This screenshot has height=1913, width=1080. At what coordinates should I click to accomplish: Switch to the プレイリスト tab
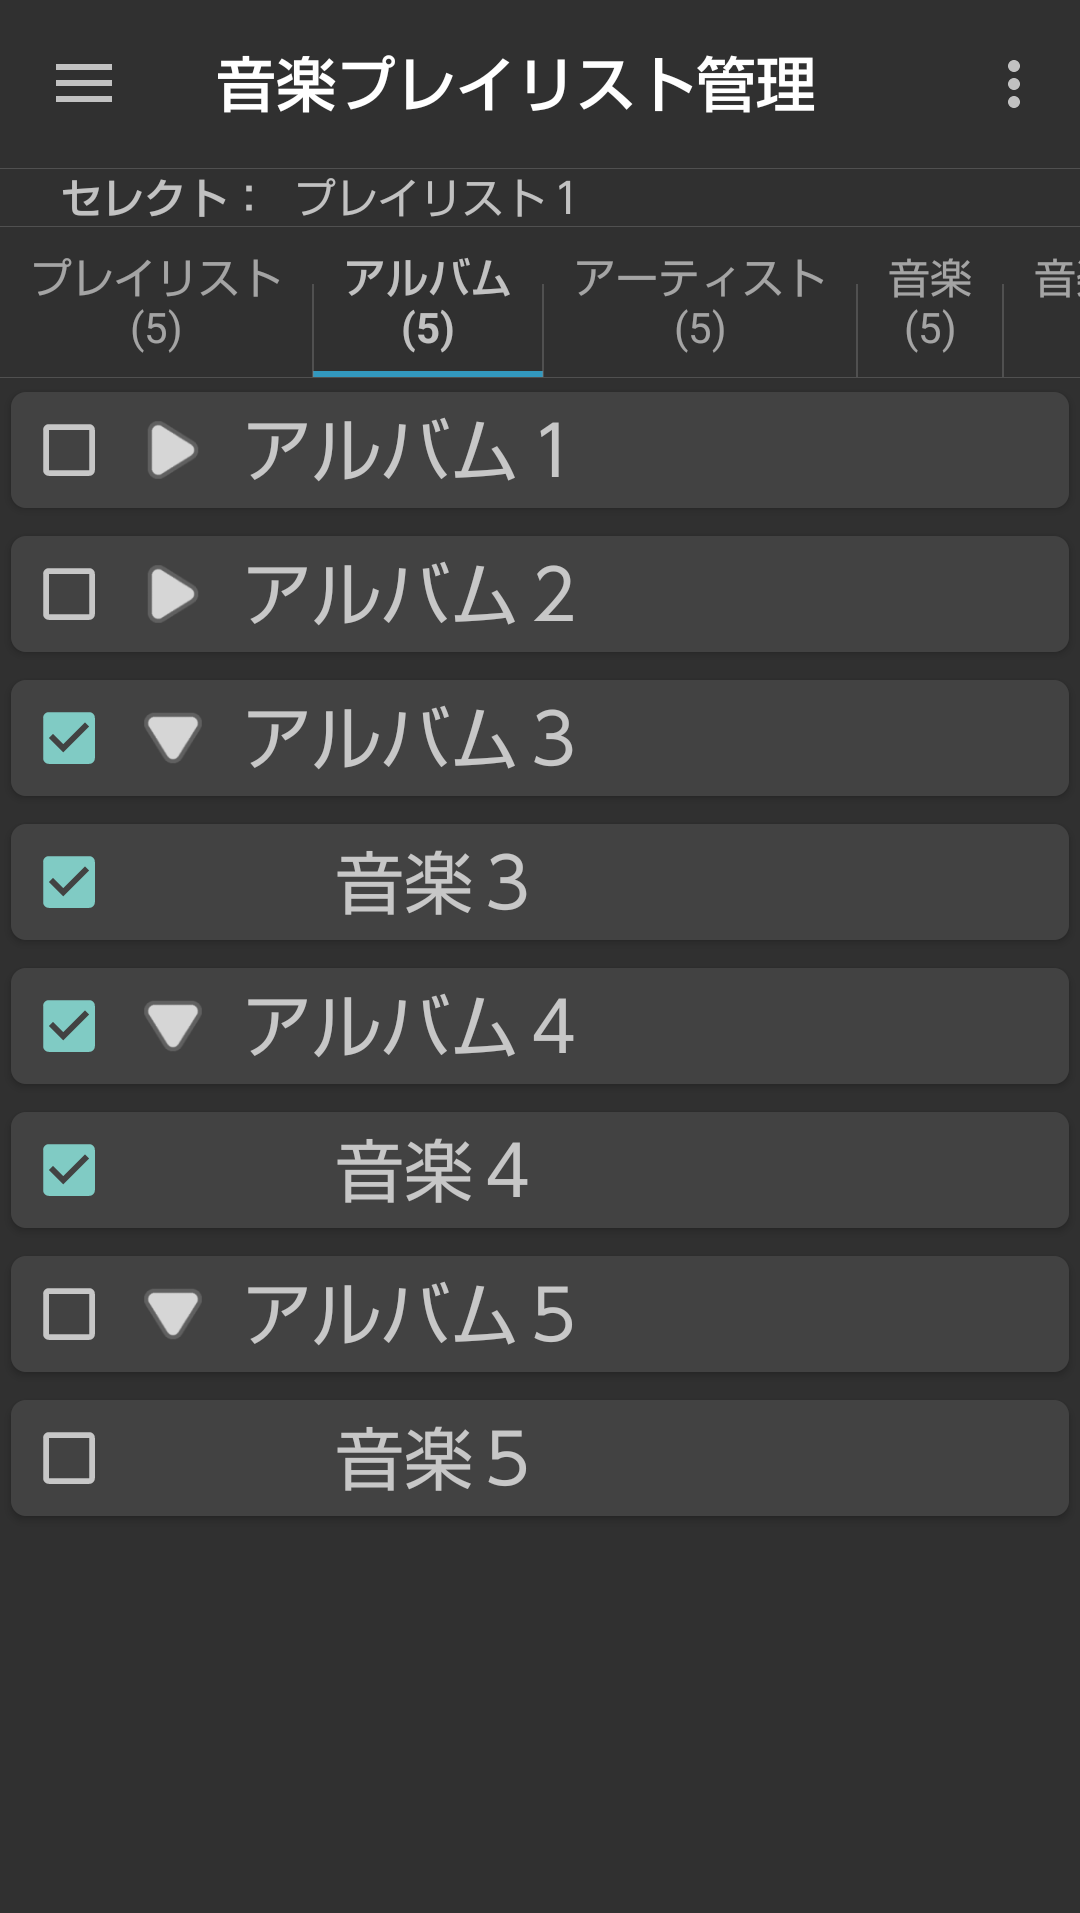pyautogui.click(x=156, y=303)
